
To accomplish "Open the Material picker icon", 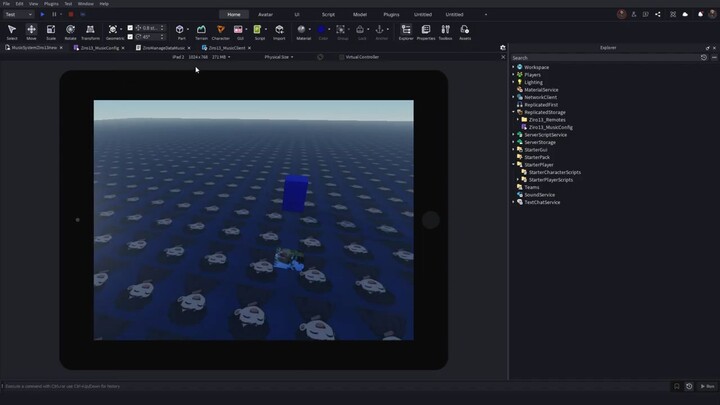I will 301,30.
